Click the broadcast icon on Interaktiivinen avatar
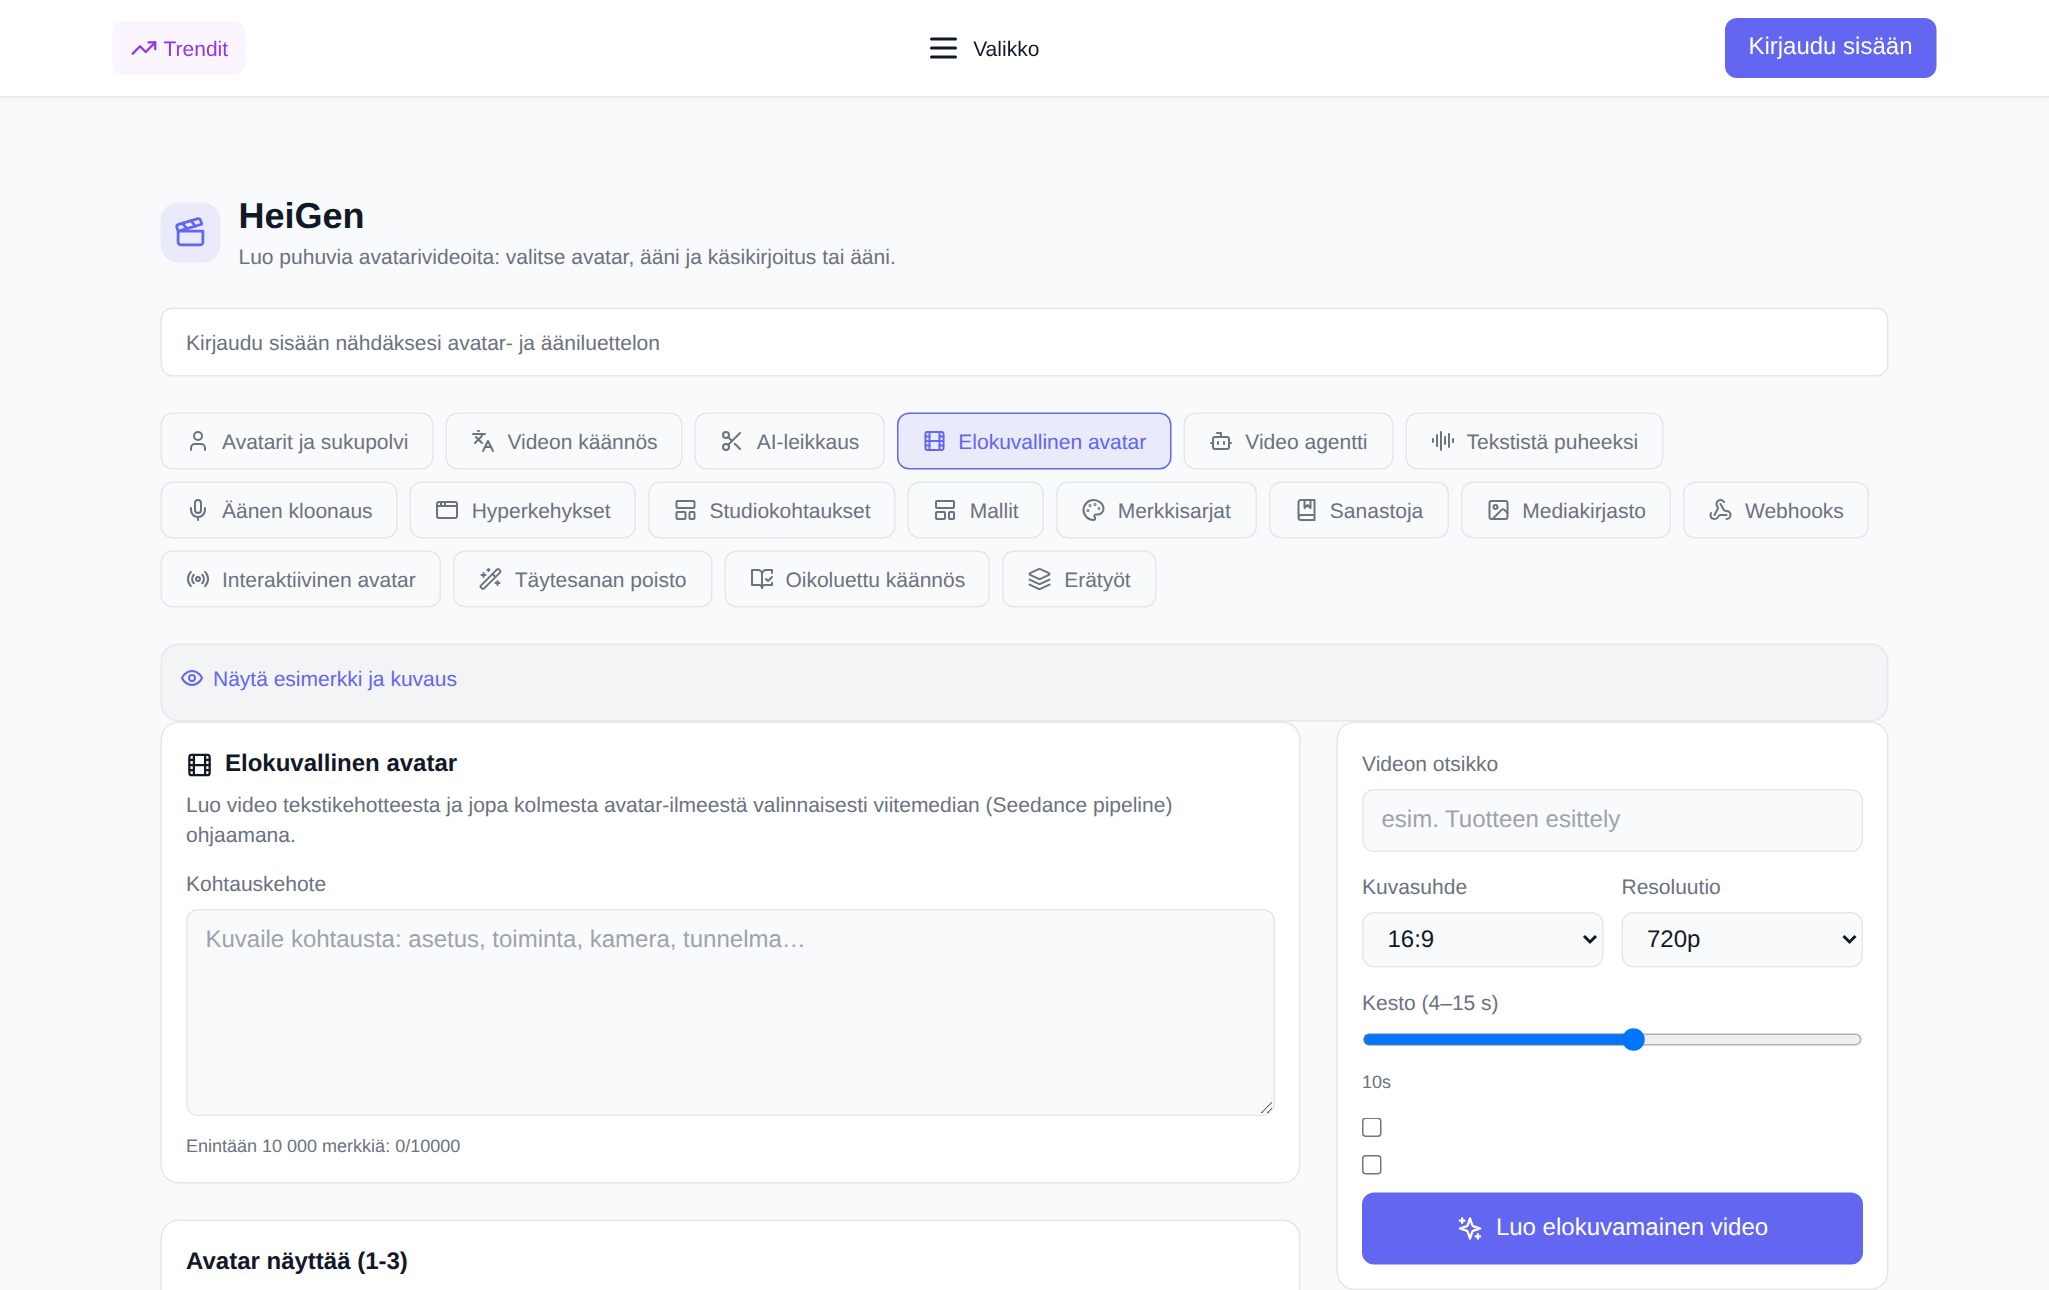Image resolution: width=2049 pixels, height=1290 pixels. [x=198, y=579]
